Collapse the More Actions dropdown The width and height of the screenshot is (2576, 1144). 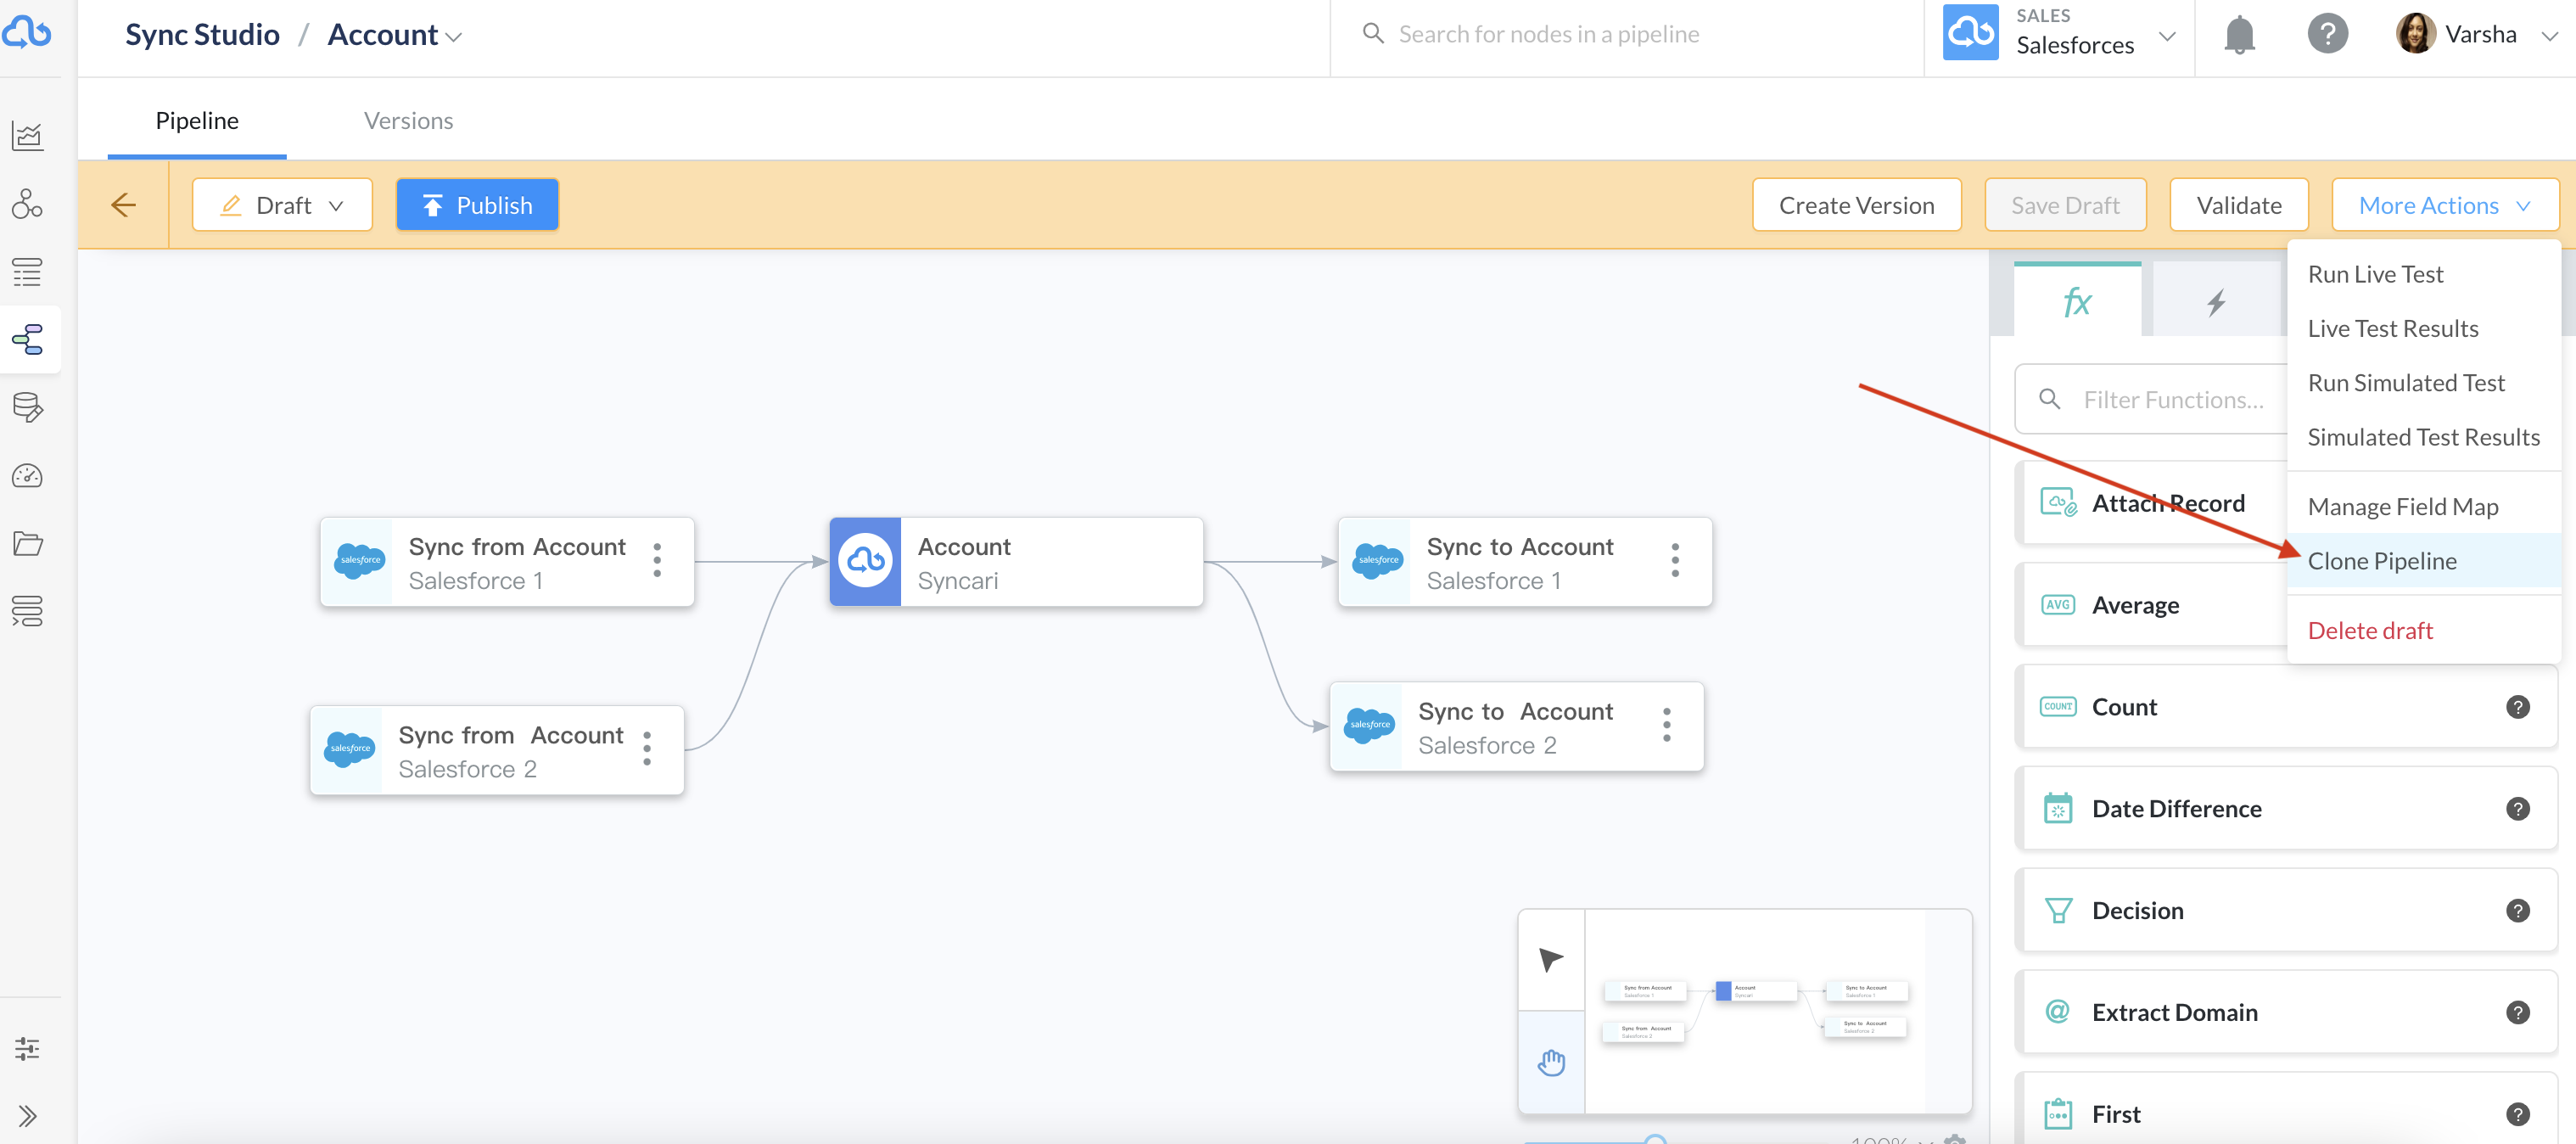click(x=2445, y=205)
